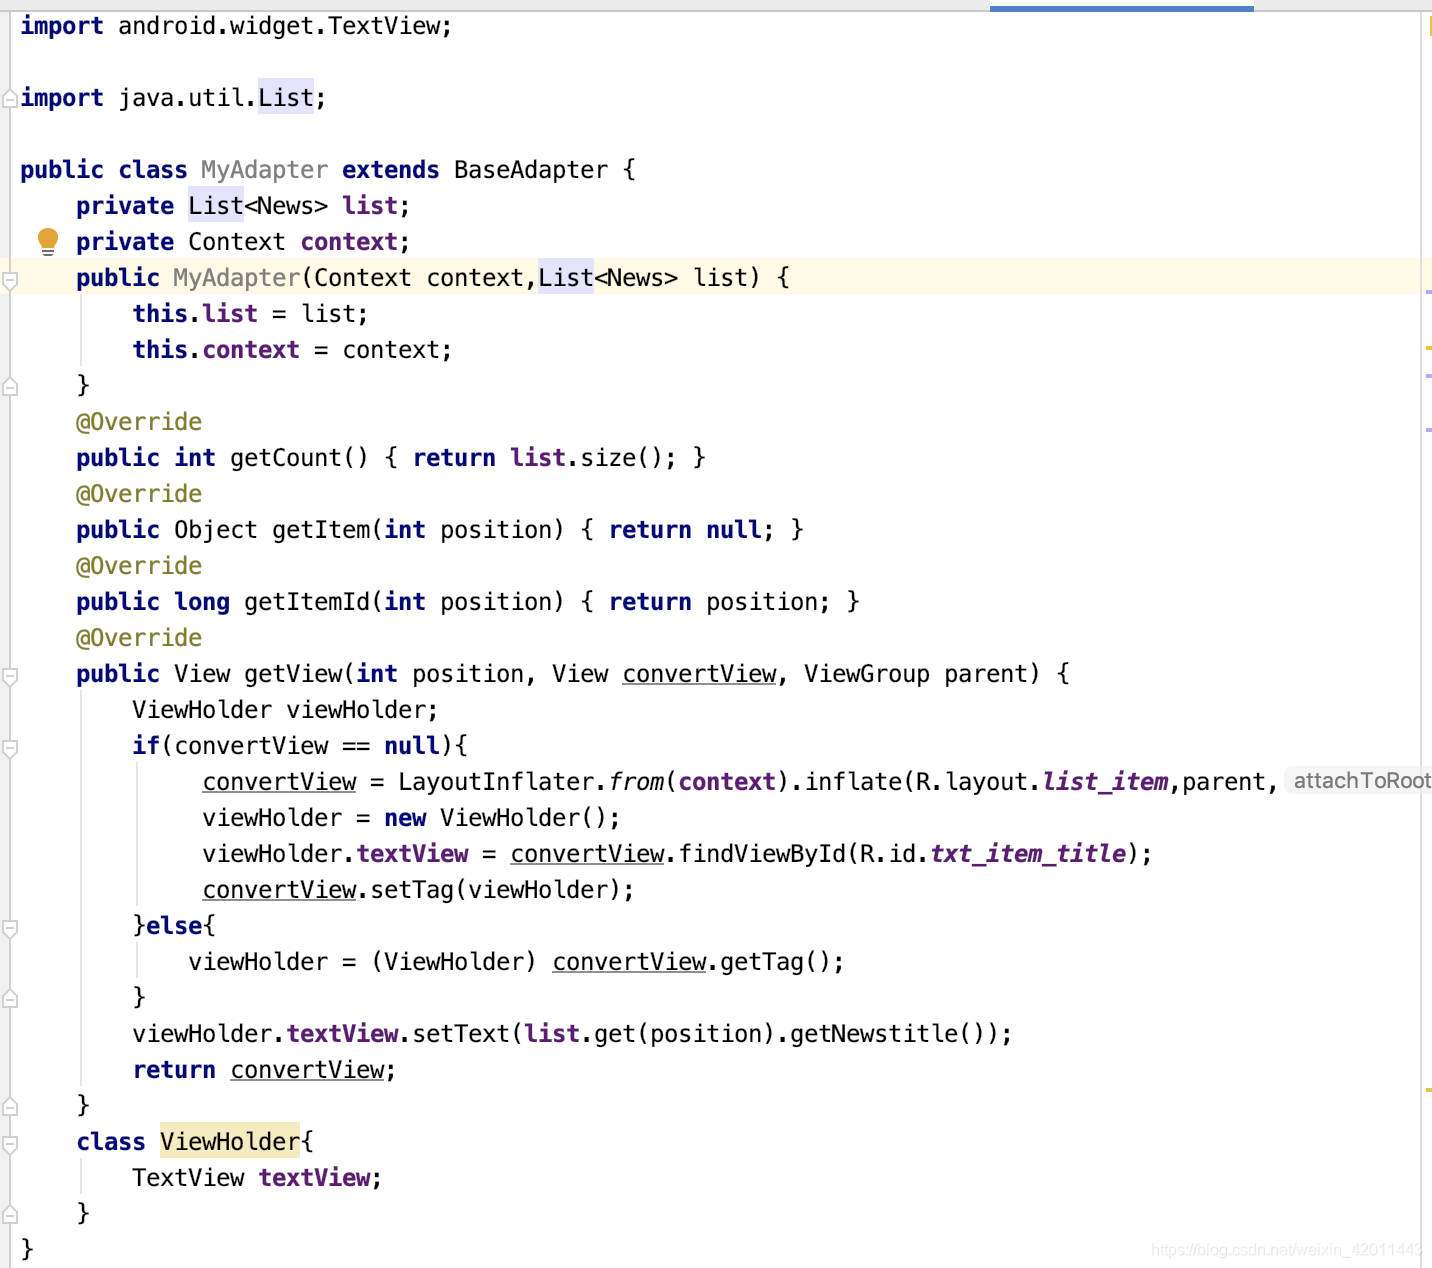
Task: Click the list_item layout reference
Action: coord(1105,782)
